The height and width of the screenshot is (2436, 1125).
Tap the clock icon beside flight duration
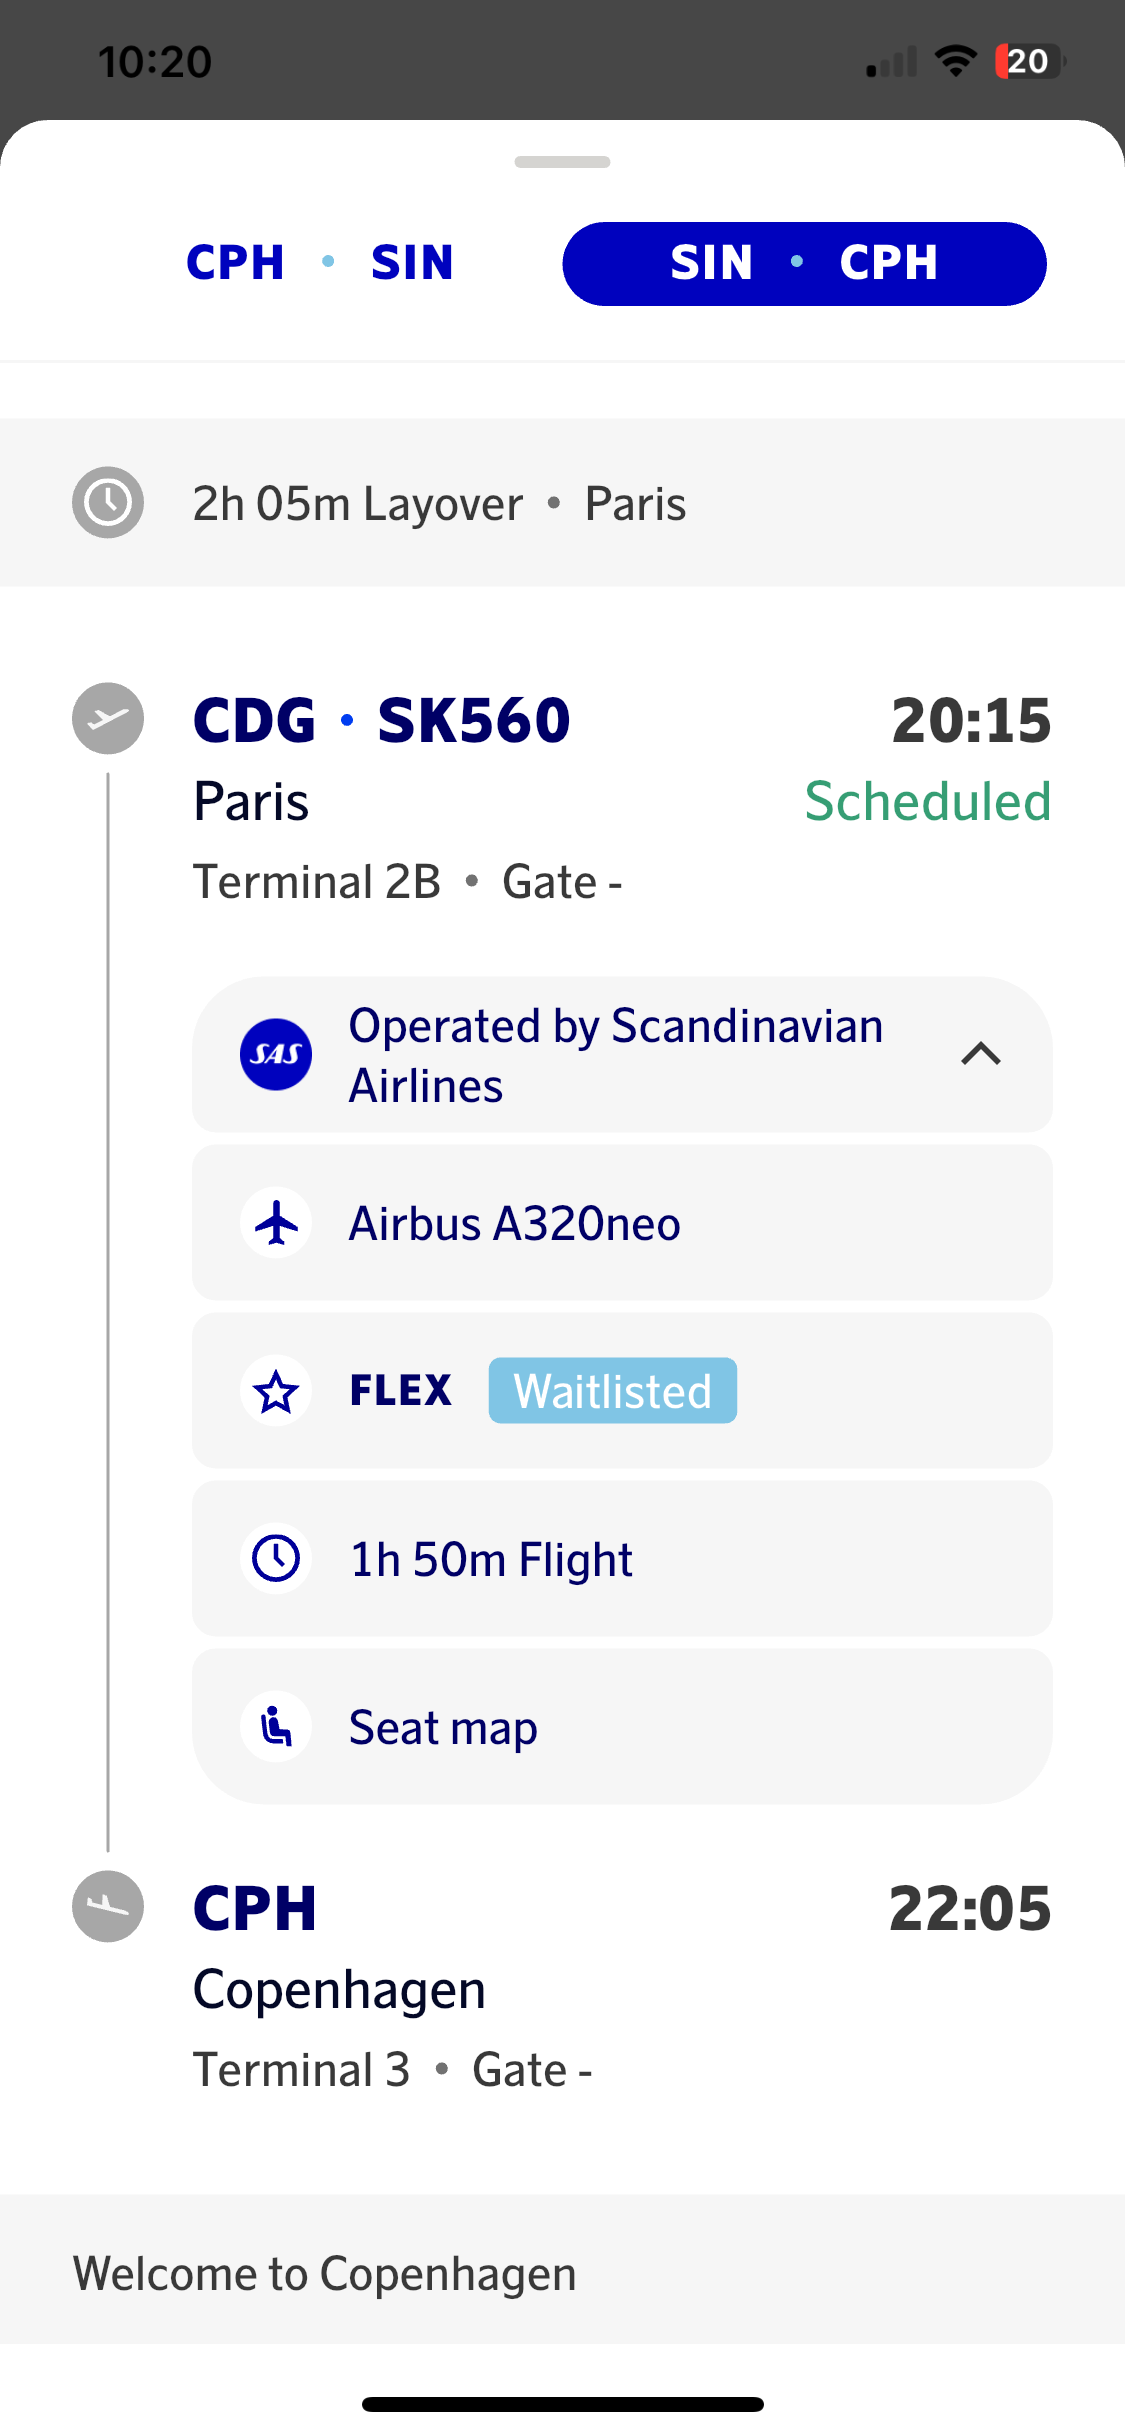tap(276, 1559)
